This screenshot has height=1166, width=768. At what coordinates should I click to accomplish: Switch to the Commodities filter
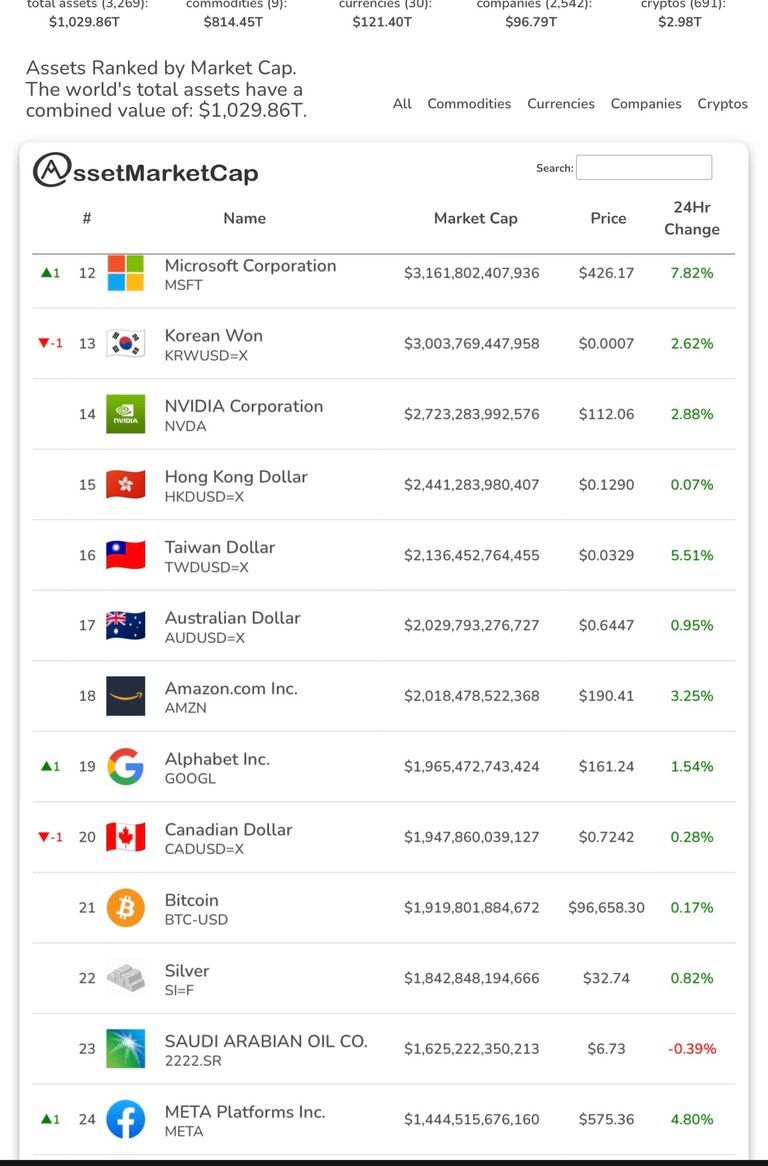pyautogui.click(x=469, y=103)
